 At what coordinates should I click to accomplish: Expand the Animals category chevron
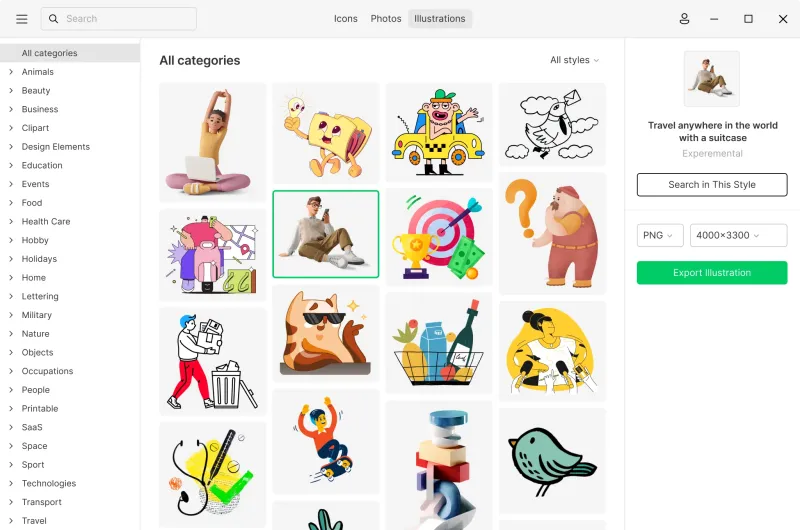[x=11, y=72]
